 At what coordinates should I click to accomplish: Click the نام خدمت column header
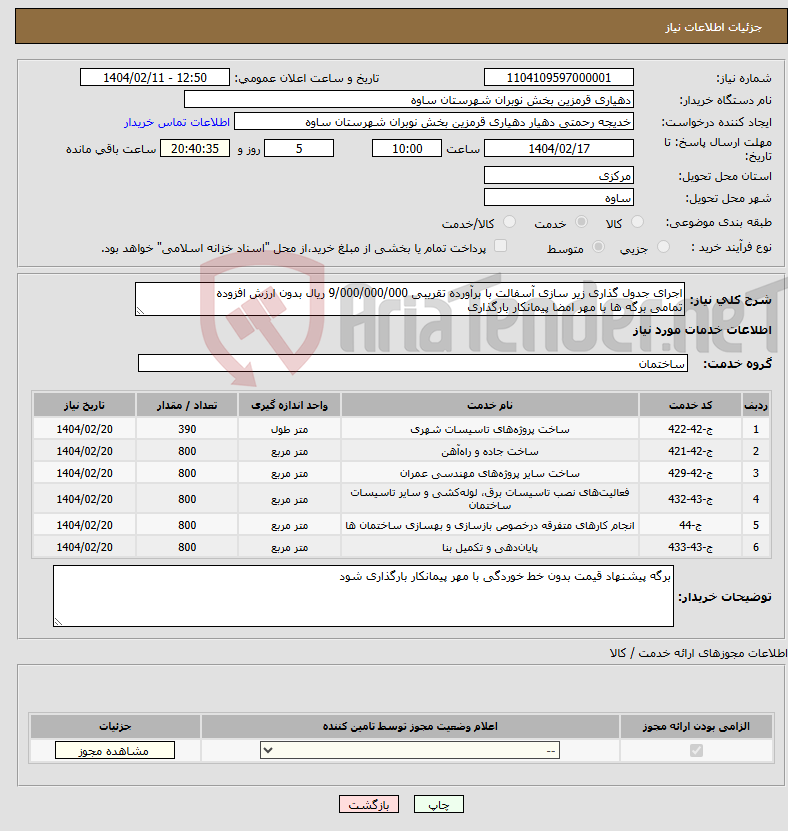(490, 405)
